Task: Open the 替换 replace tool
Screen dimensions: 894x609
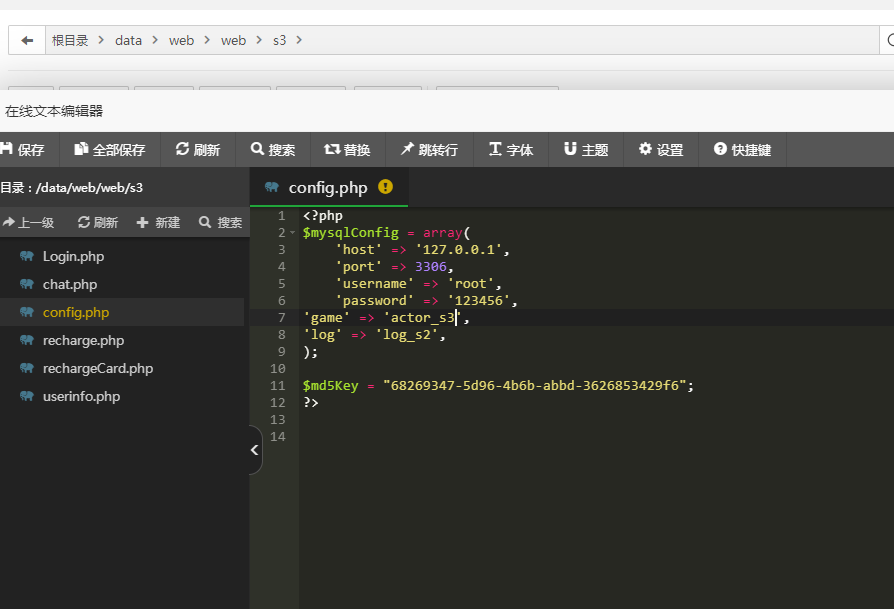Action: click(348, 149)
